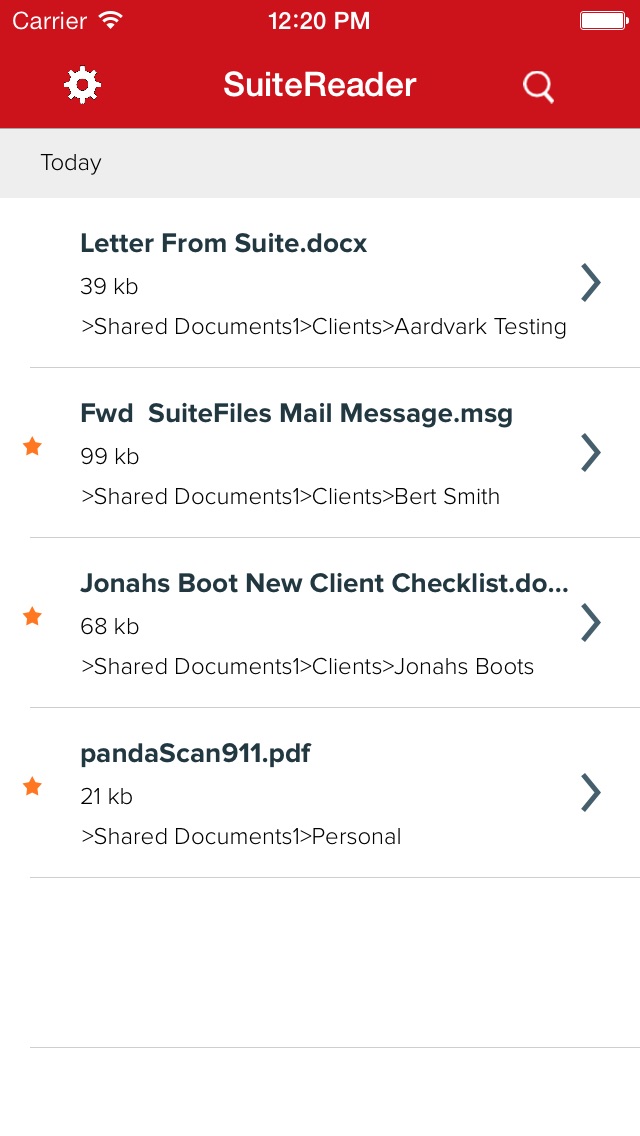640x1136 pixels.
Task: Select the Jonahs Boots folder path
Action: coord(307,667)
